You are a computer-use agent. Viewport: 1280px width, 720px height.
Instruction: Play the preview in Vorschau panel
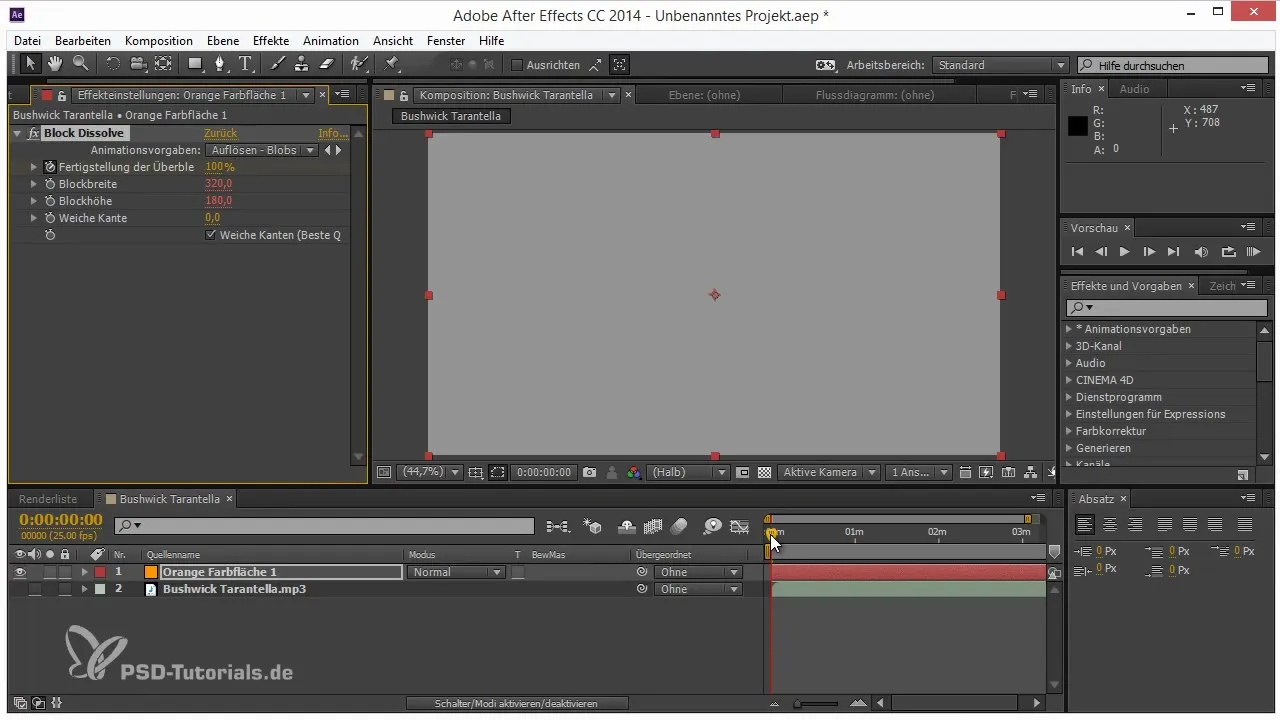point(1125,252)
